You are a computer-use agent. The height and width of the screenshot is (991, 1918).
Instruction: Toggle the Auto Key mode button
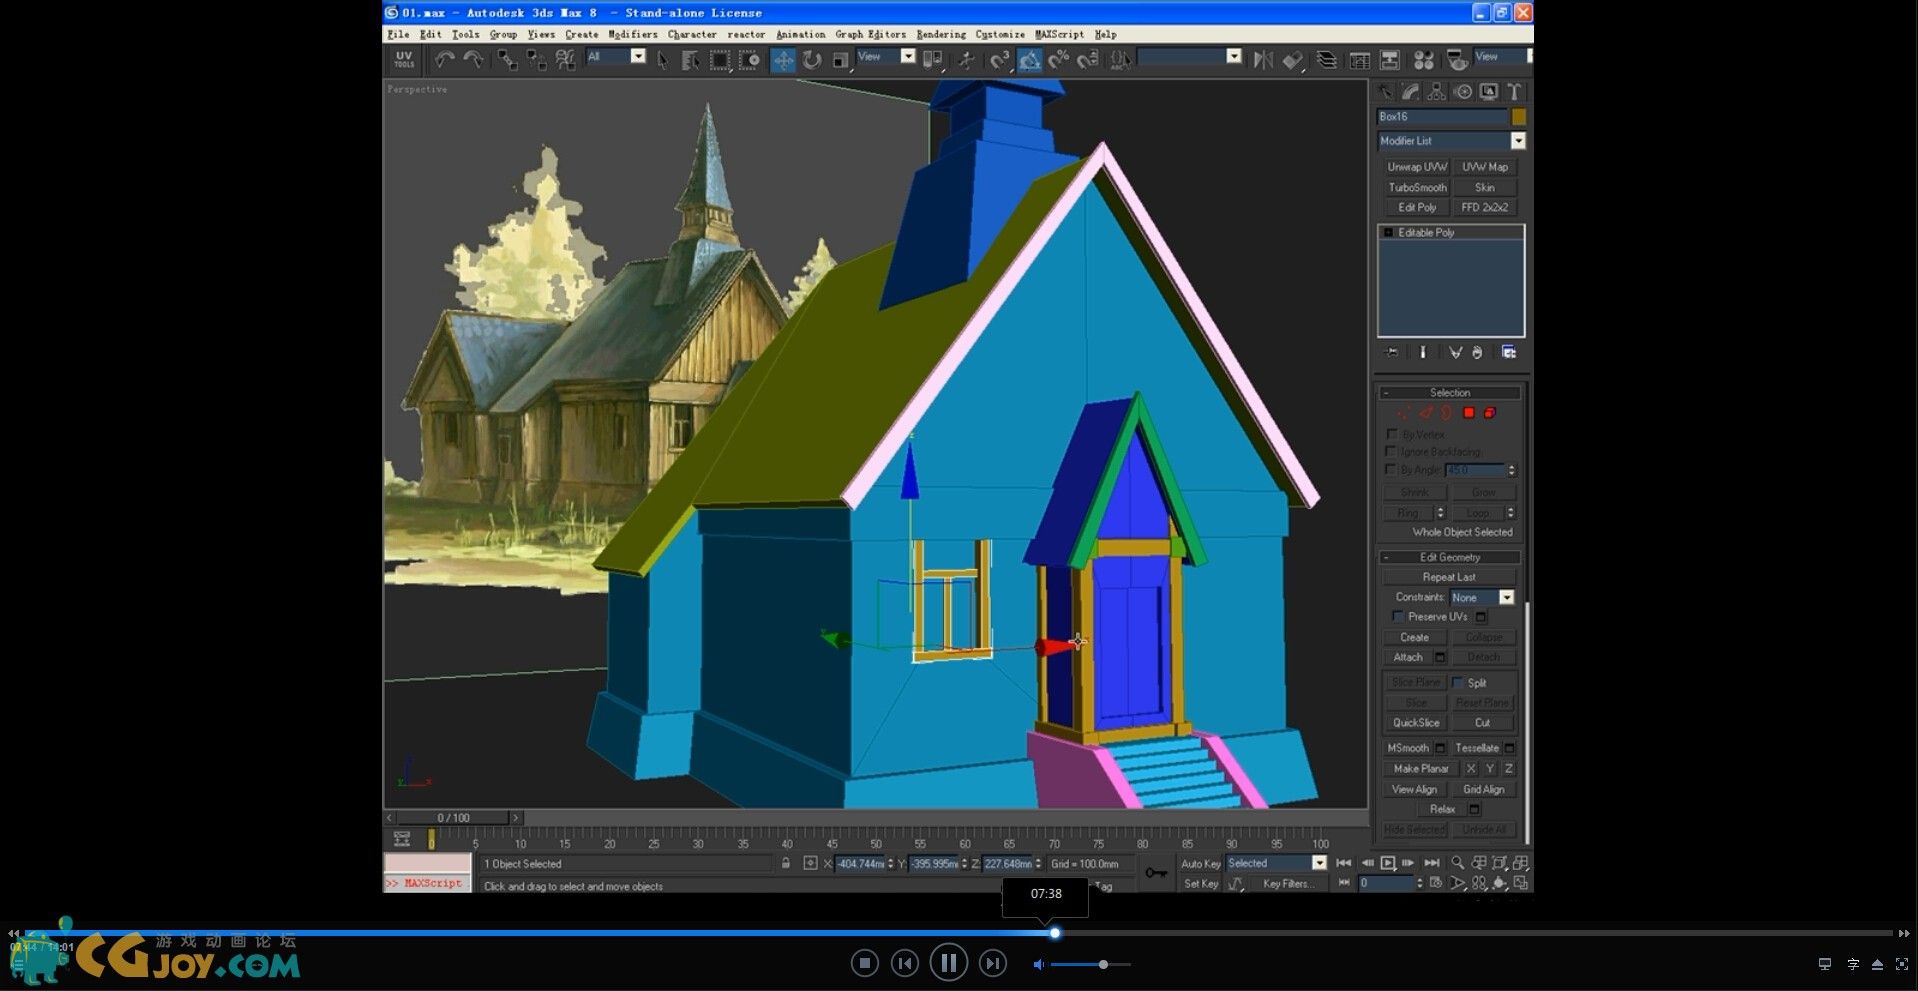[x=1200, y=864]
